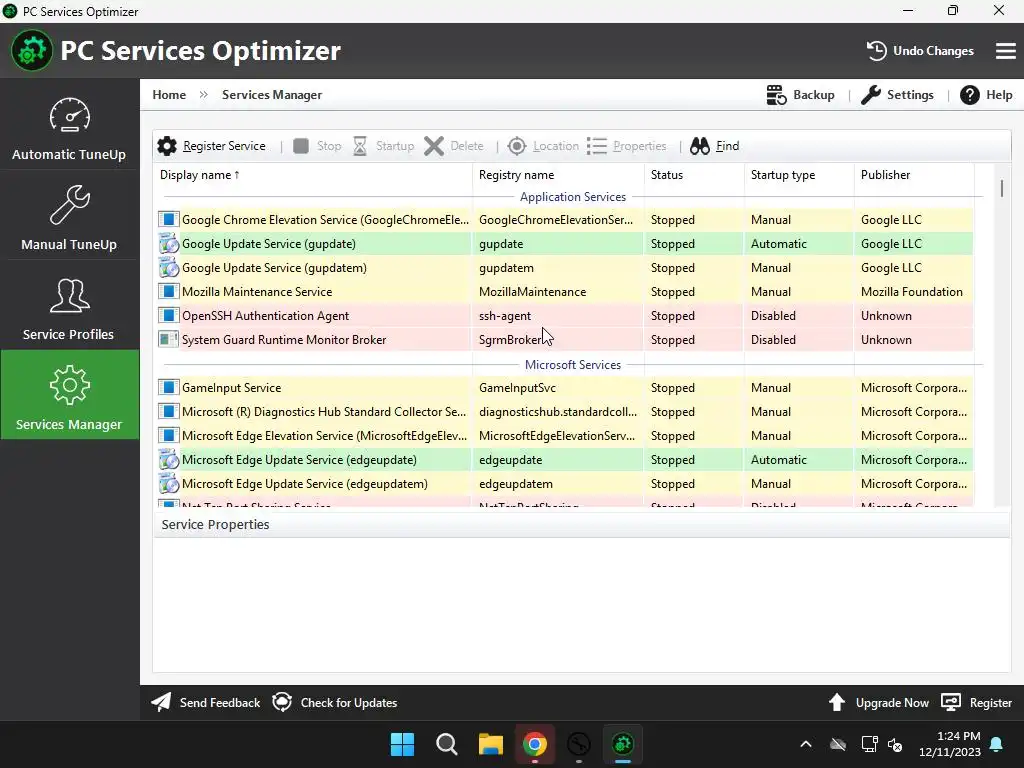Click Automatic startup type for gupdate
1024x768 pixels.
(799, 244)
